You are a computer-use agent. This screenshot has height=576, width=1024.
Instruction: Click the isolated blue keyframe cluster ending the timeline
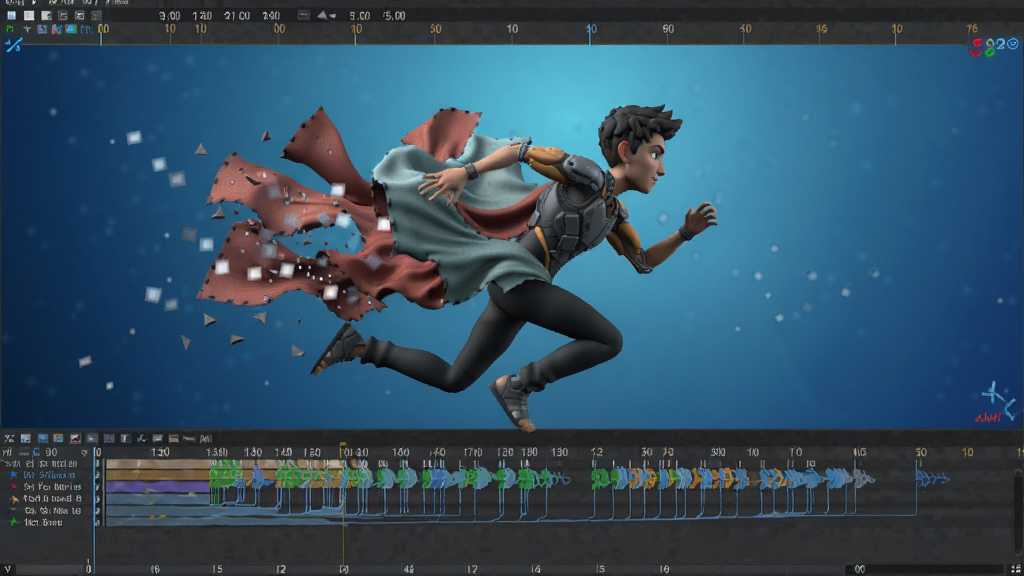point(932,479)
